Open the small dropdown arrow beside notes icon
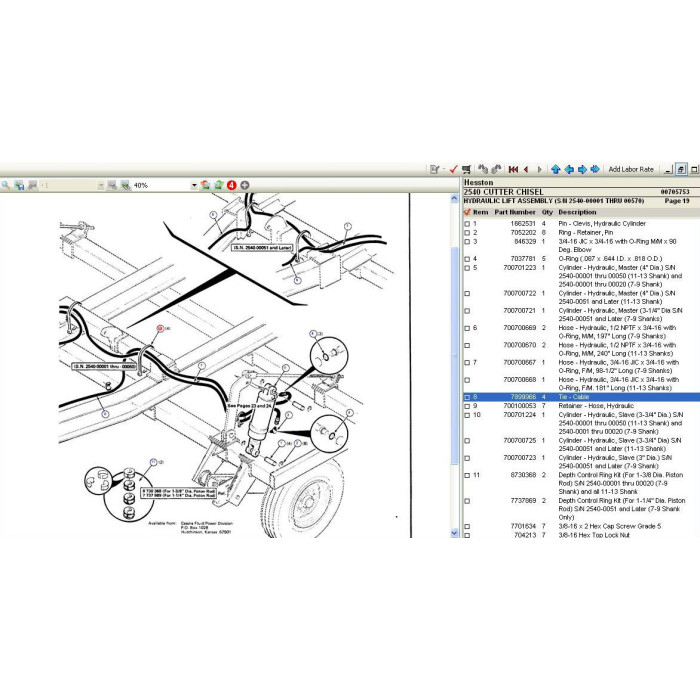 click(x=444, y=169)
